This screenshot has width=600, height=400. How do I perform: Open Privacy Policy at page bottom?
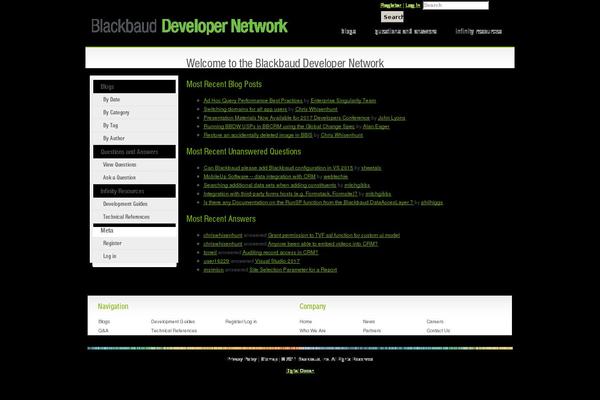coord(242,359)
